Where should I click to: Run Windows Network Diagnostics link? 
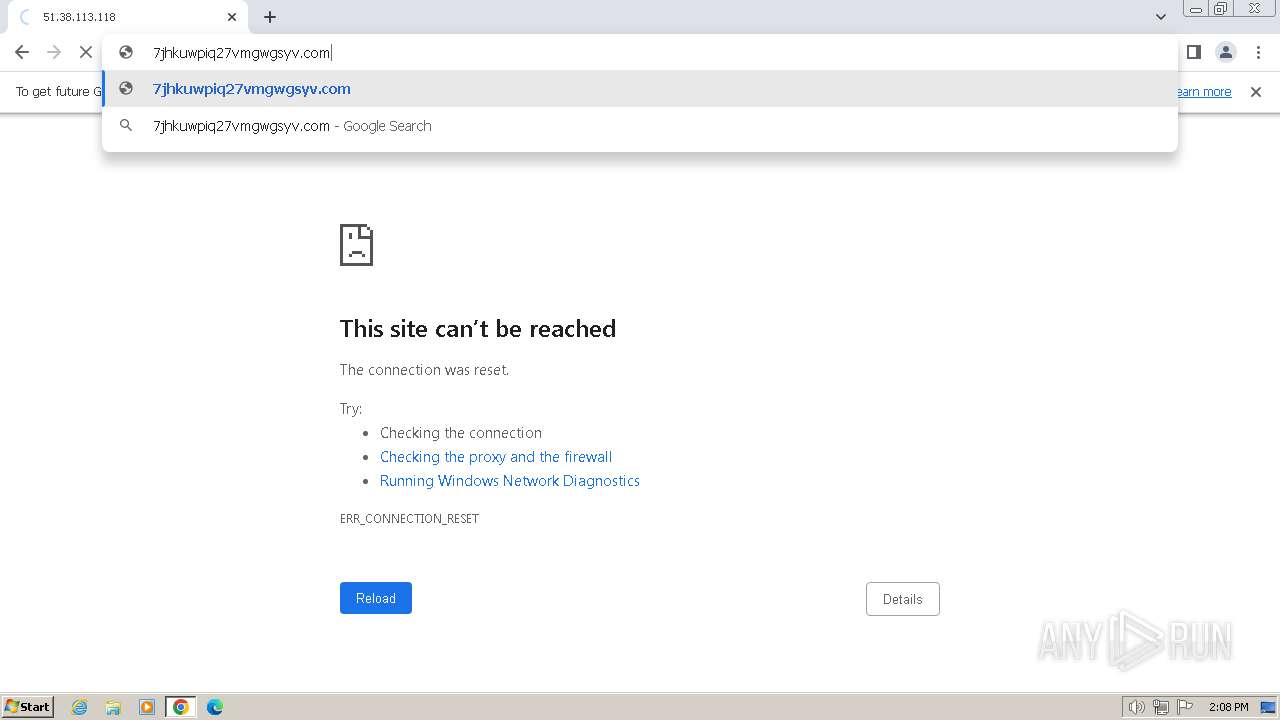click(x=510, y=481)
